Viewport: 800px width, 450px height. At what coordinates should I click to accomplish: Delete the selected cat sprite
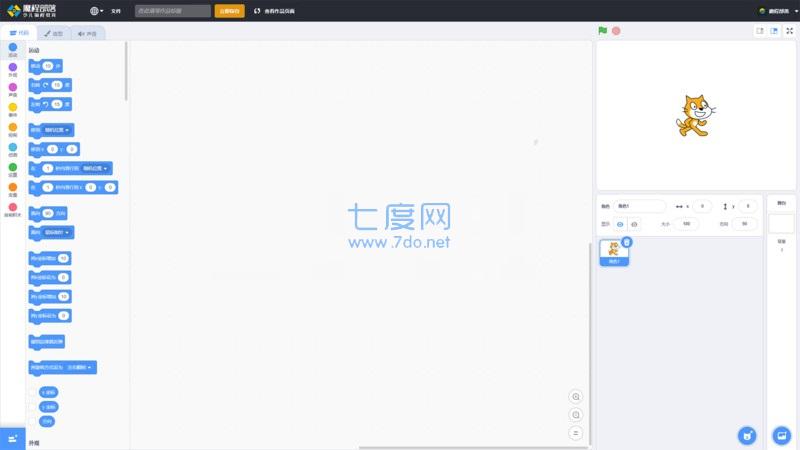click(x=627, y=242)
